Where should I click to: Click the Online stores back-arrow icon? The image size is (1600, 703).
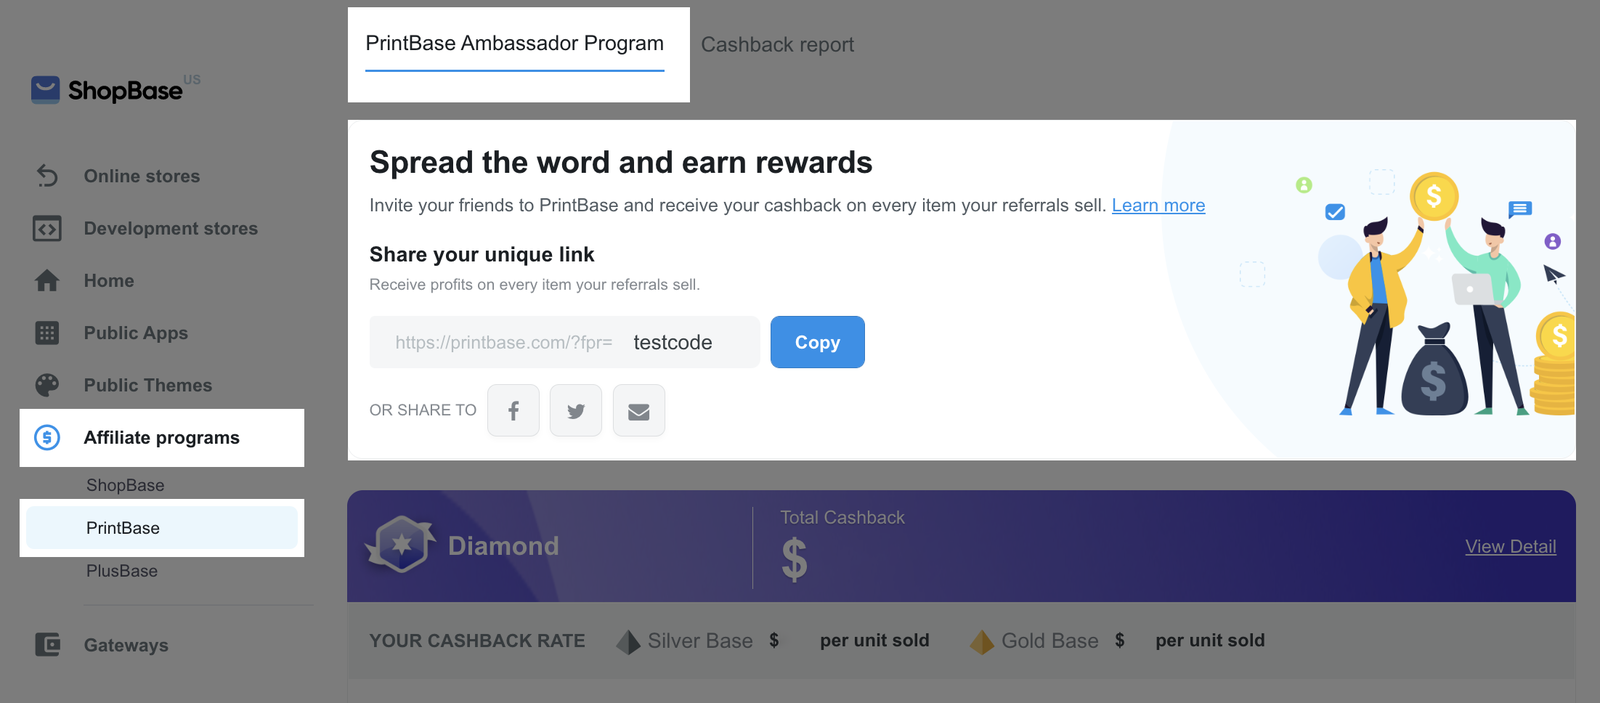(47, 176)
